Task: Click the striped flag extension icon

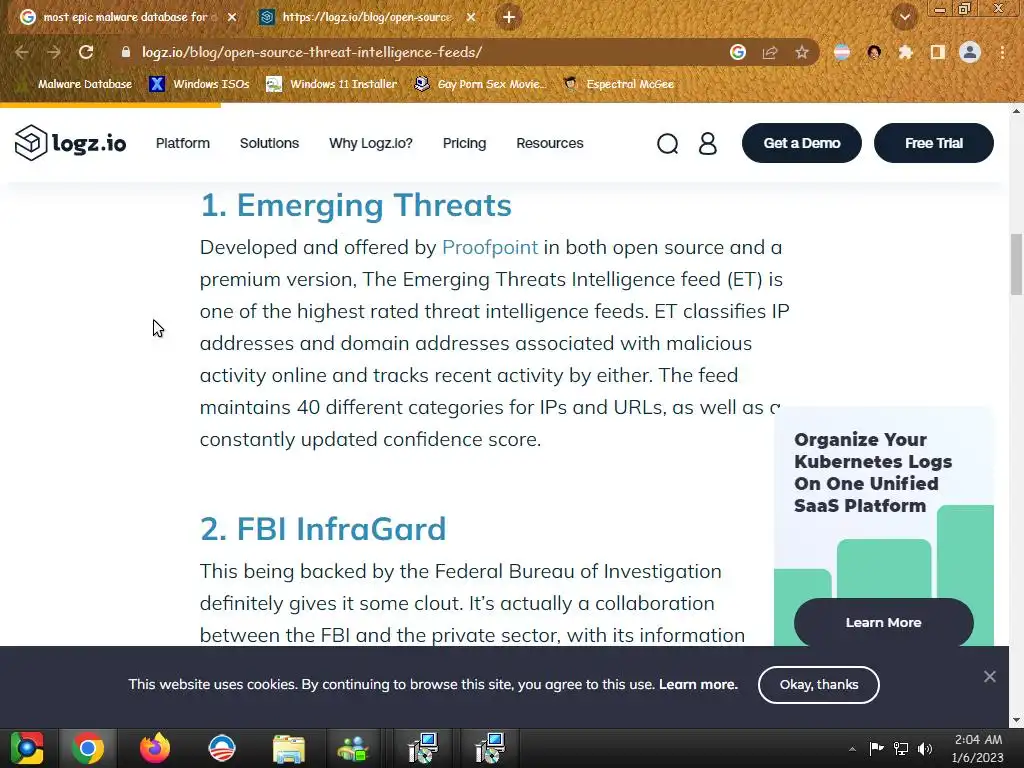Action: point(842,52)
